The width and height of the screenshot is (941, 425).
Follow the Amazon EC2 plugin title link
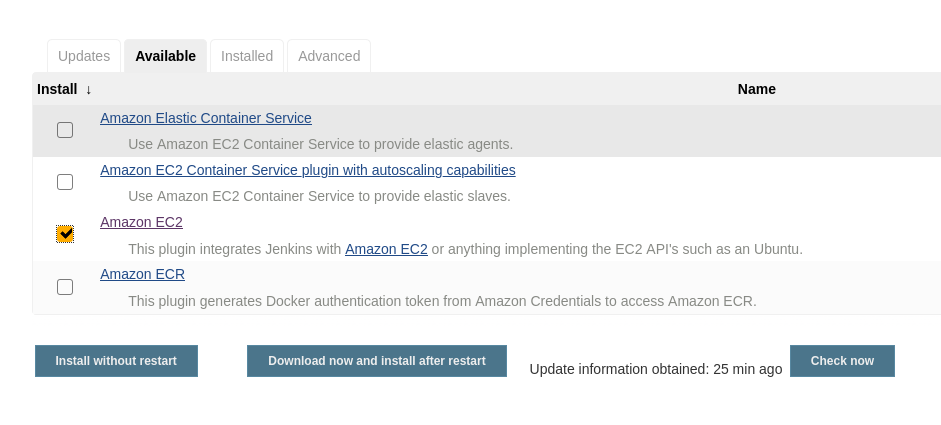pos(141,222)
